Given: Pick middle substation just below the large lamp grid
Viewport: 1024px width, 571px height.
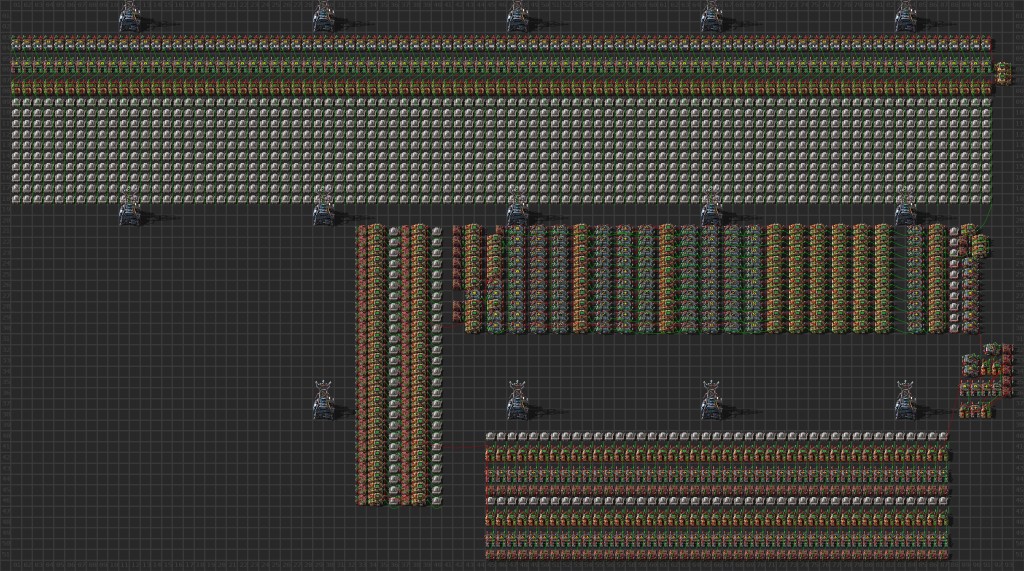Looking at the screenshot, I should [x=517, y=206].
